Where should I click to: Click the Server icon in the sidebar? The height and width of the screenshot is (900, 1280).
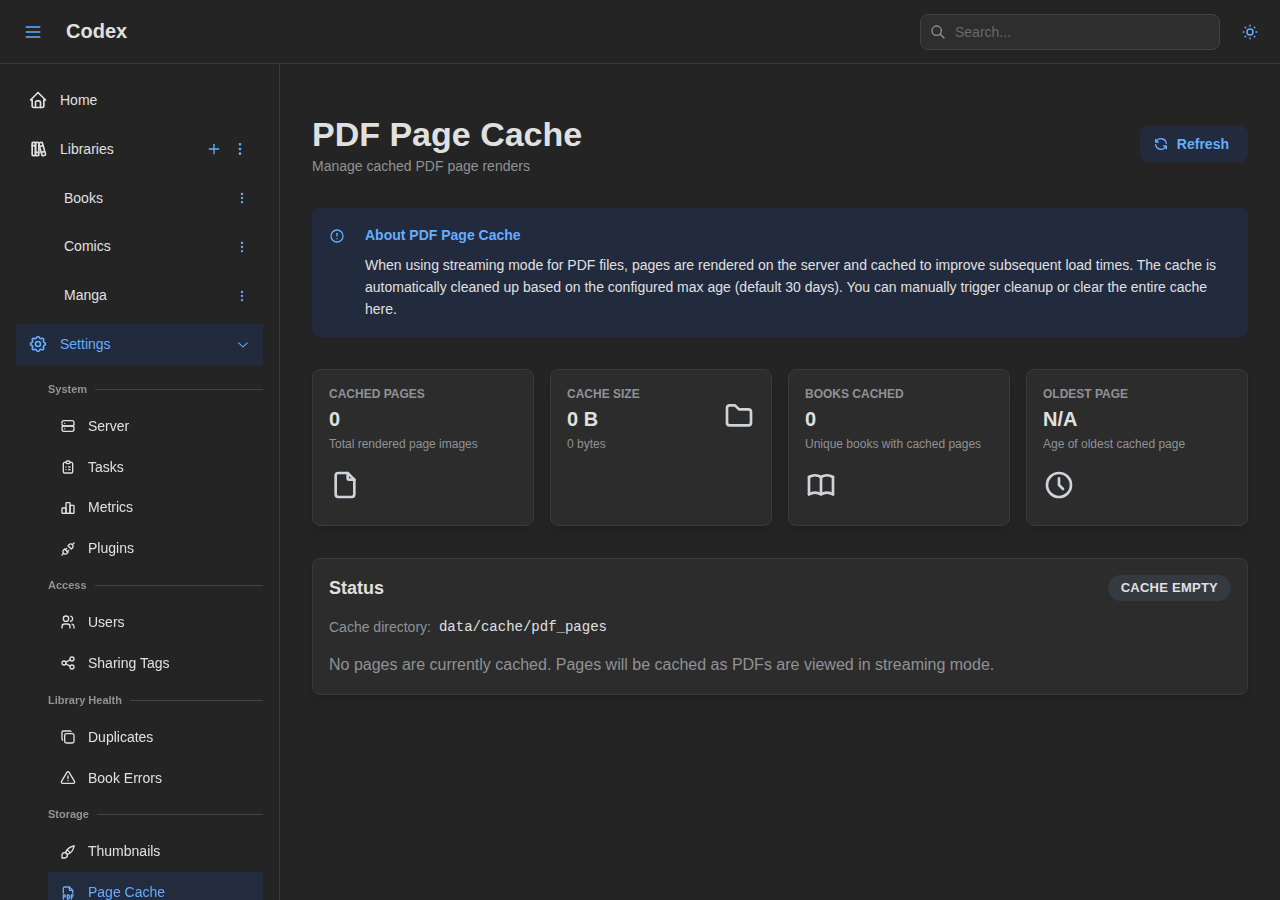[66, 426]
